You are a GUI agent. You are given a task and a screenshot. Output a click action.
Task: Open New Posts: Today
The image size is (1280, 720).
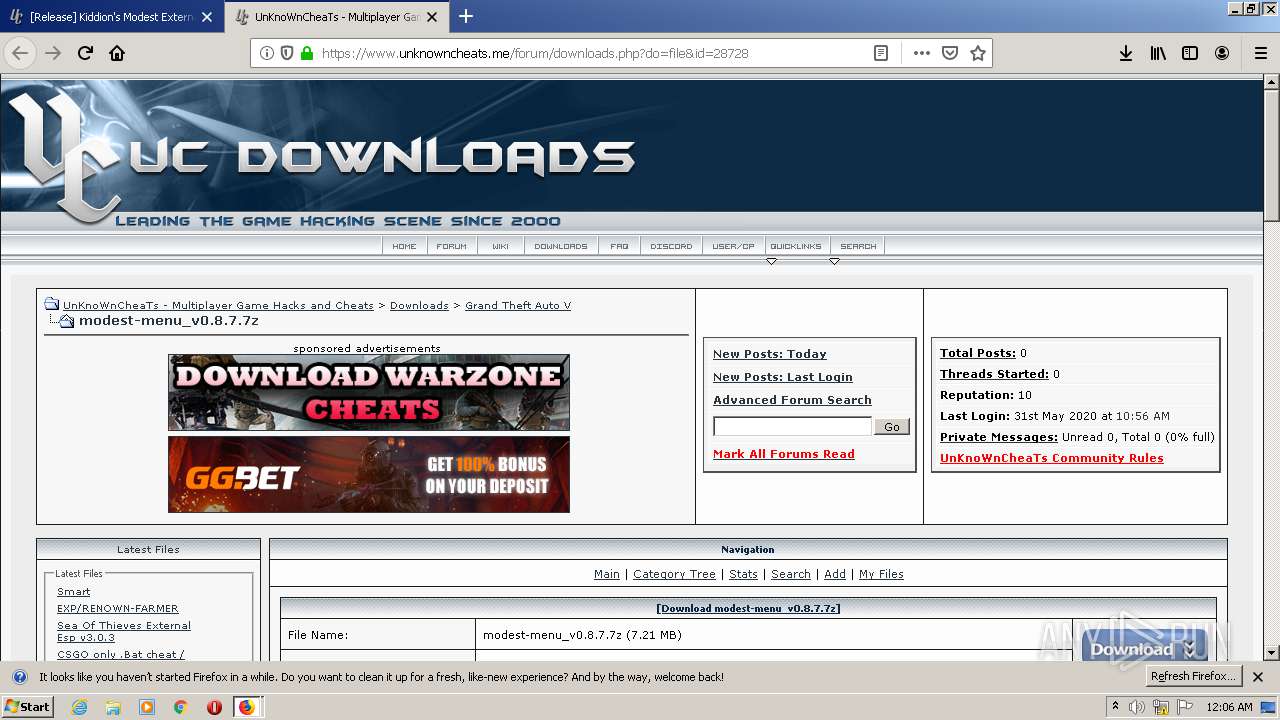[x=770, y=354]
